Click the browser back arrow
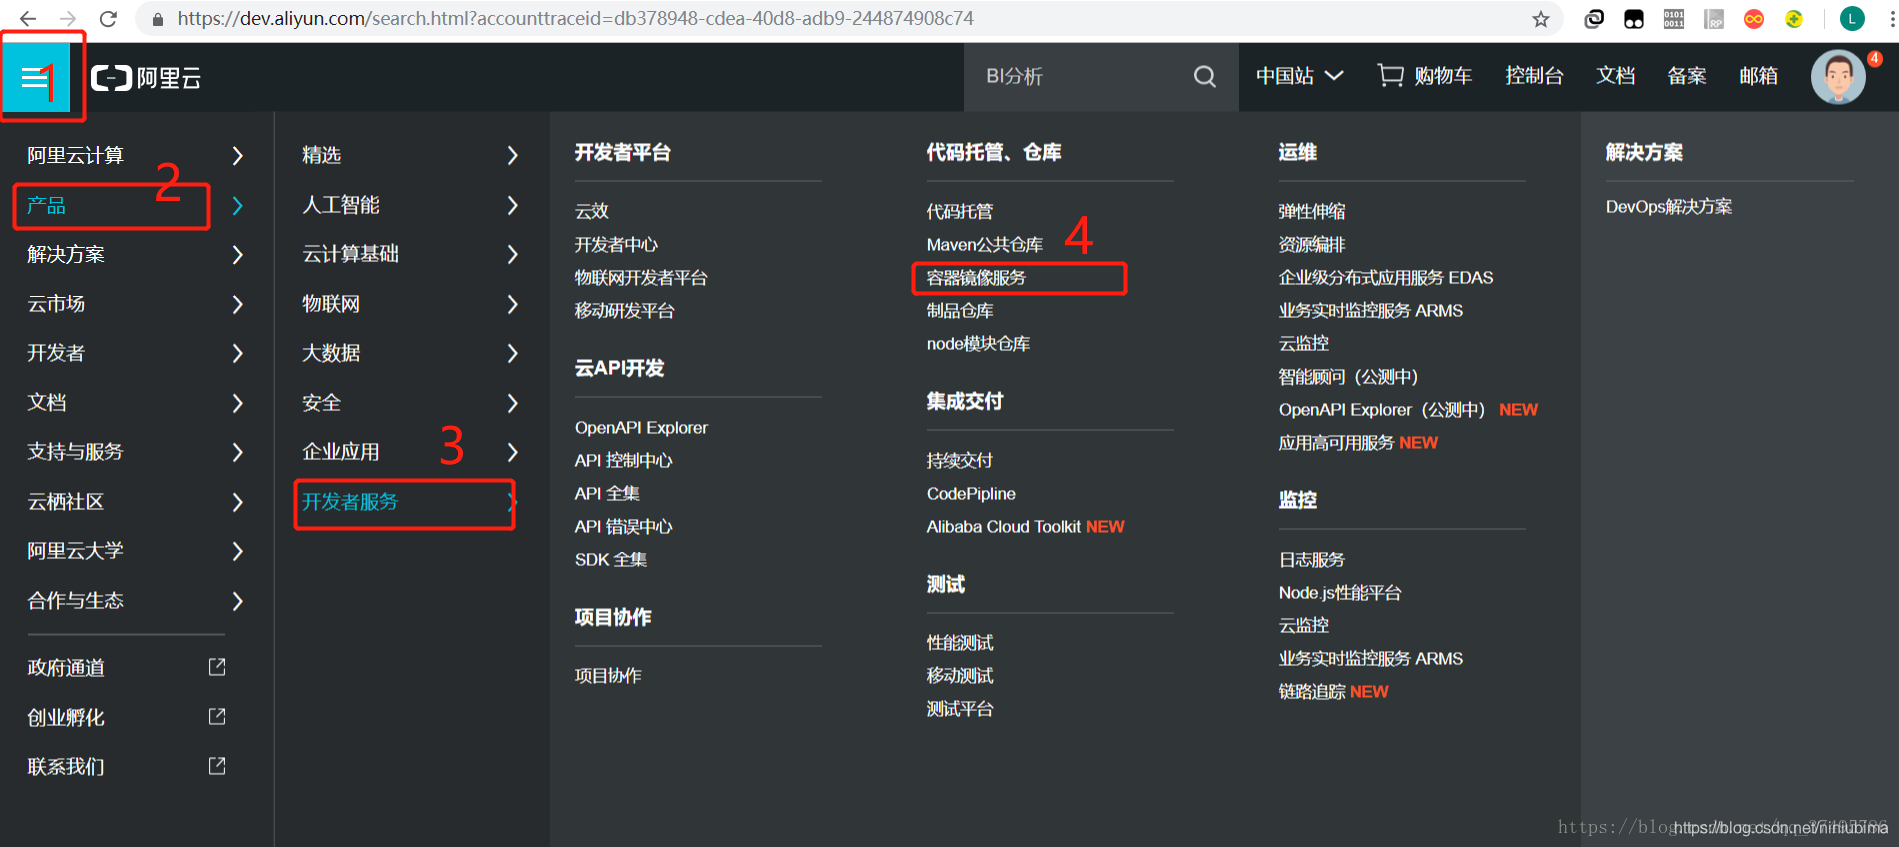 click(27, 18)
